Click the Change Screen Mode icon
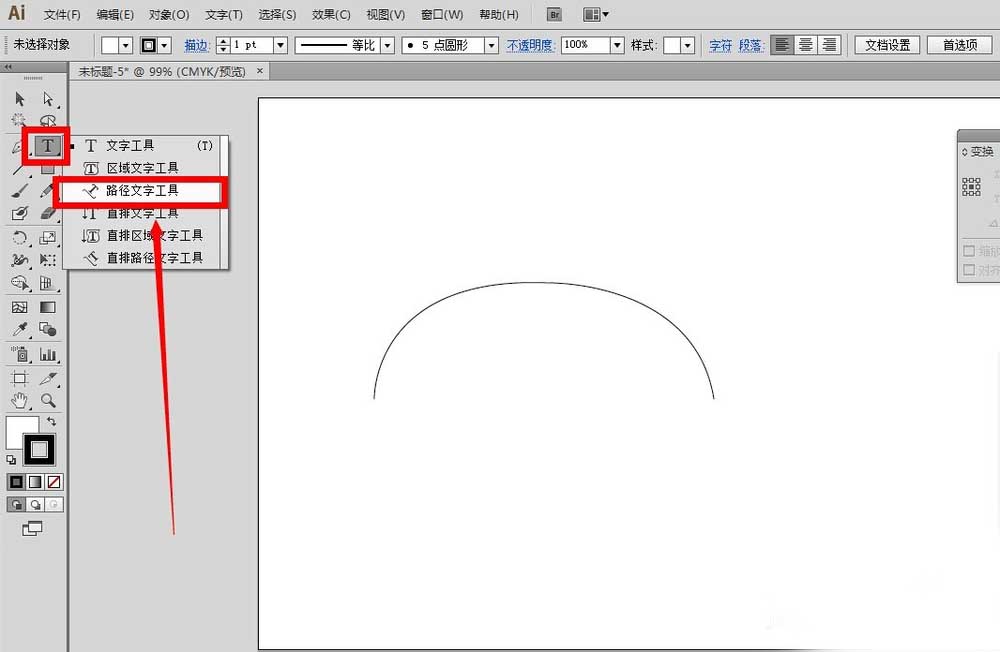This screenshot has width=1000, height=652. click(32, 528)
